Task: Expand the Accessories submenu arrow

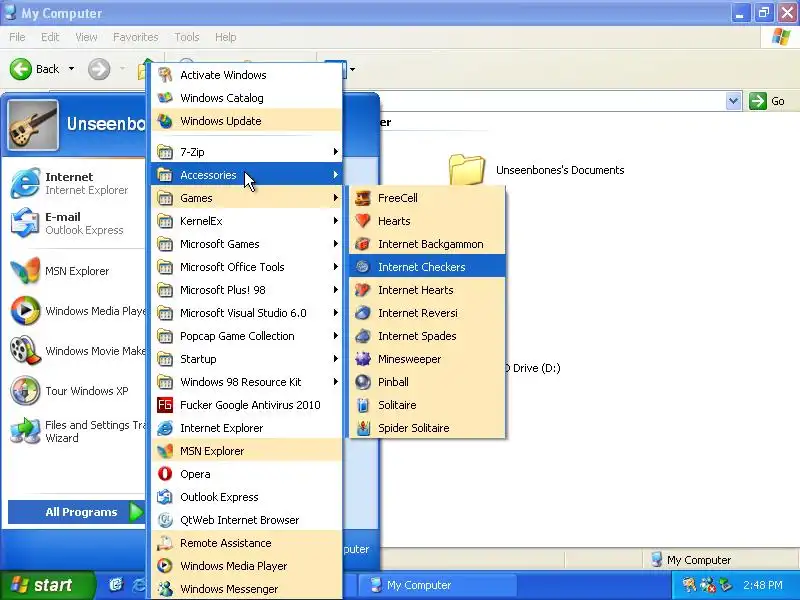Action: [335, 174]
